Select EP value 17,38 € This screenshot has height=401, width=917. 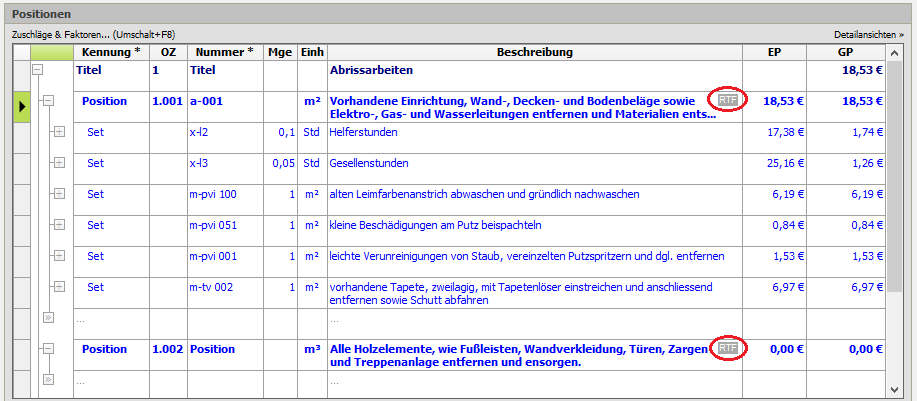coord(774,138)
